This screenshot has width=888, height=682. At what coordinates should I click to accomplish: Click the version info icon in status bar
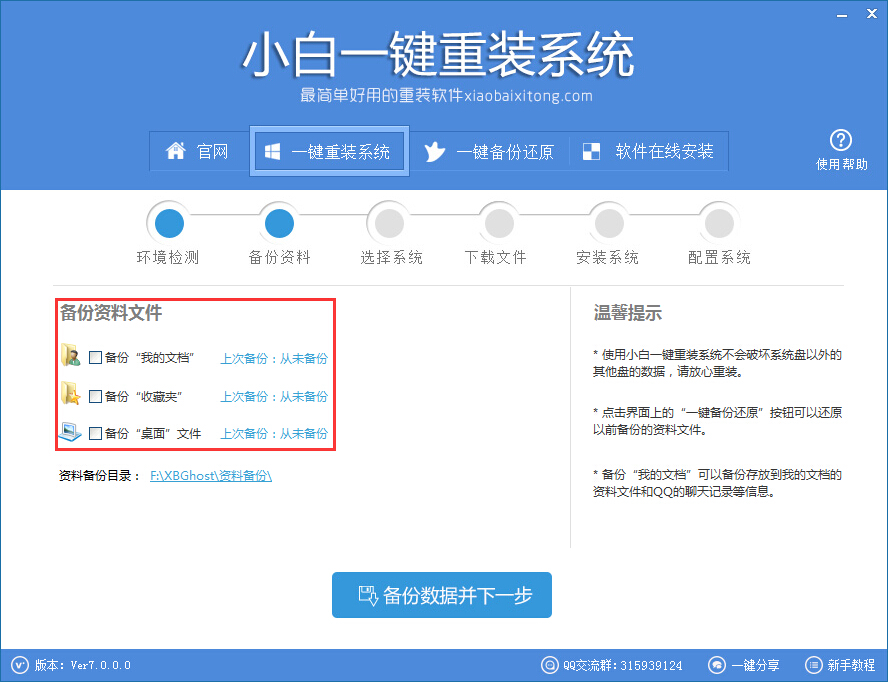pyautogui.click(x=20, y=665)
